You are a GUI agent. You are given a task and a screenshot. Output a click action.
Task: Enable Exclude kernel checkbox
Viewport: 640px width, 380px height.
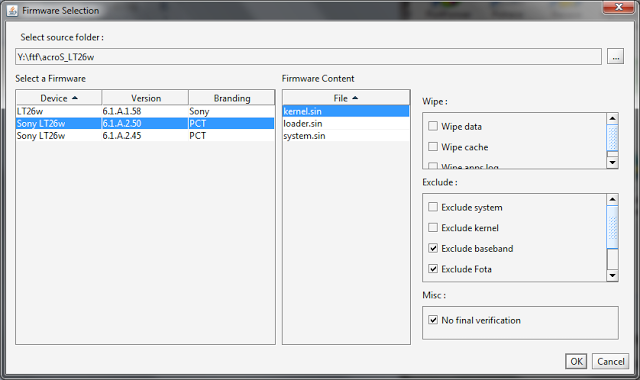(x=433, y=227)
